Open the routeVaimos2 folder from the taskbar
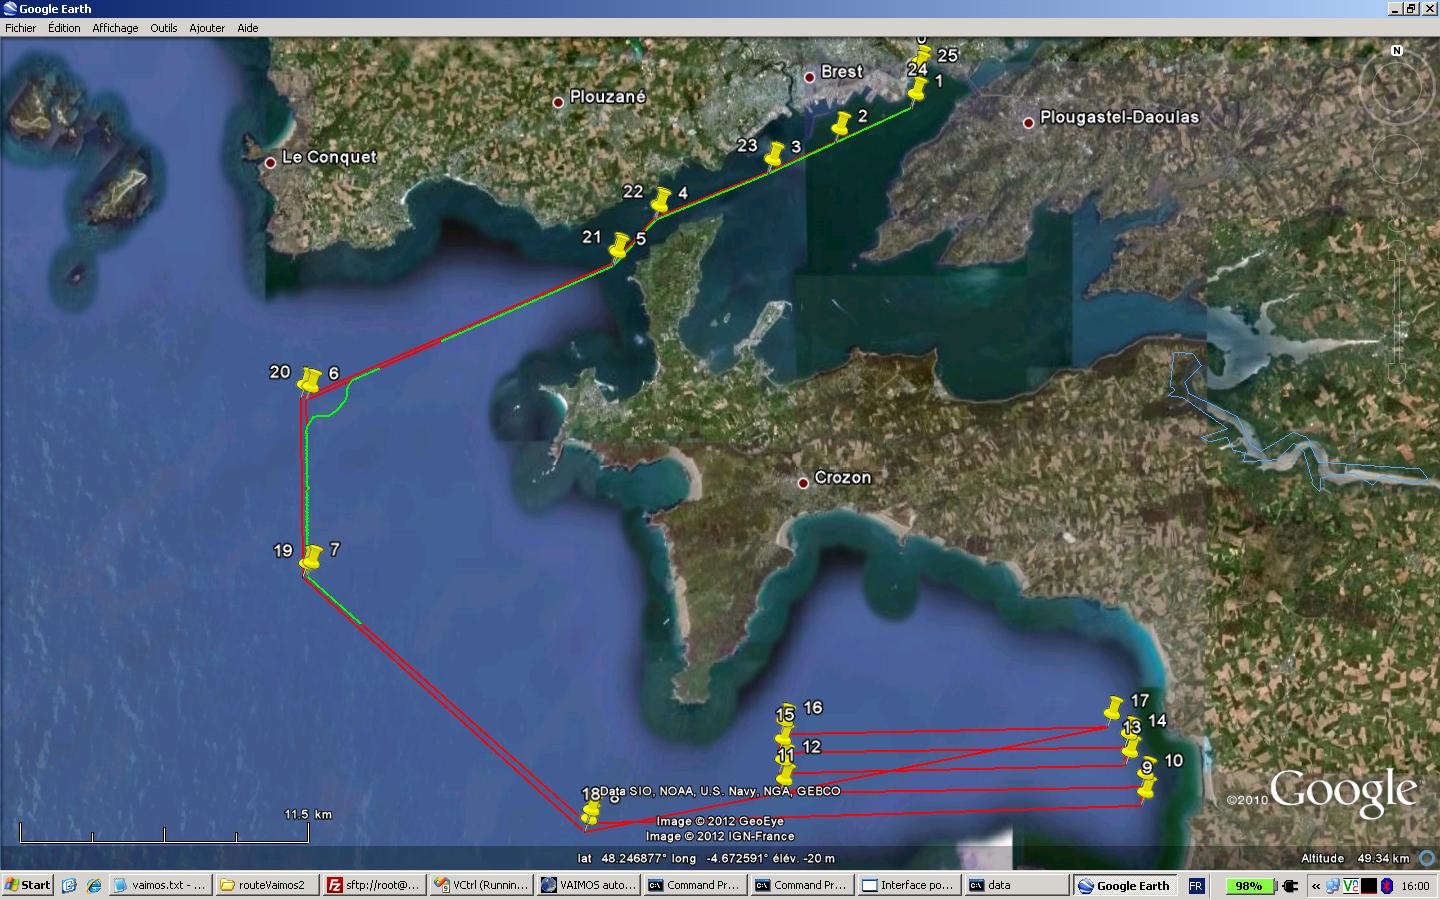Viewport: 1440px width, 900px height. pyautogui.click(x=267, y=885)
